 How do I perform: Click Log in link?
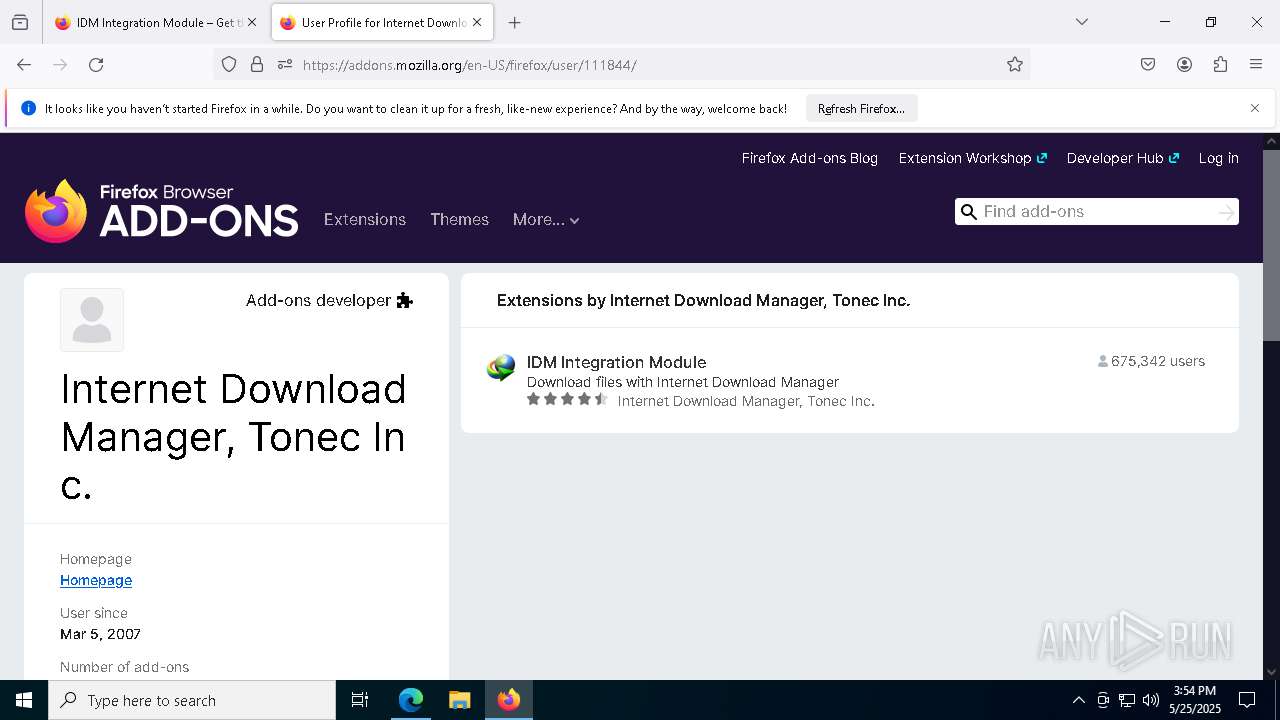1218,158
